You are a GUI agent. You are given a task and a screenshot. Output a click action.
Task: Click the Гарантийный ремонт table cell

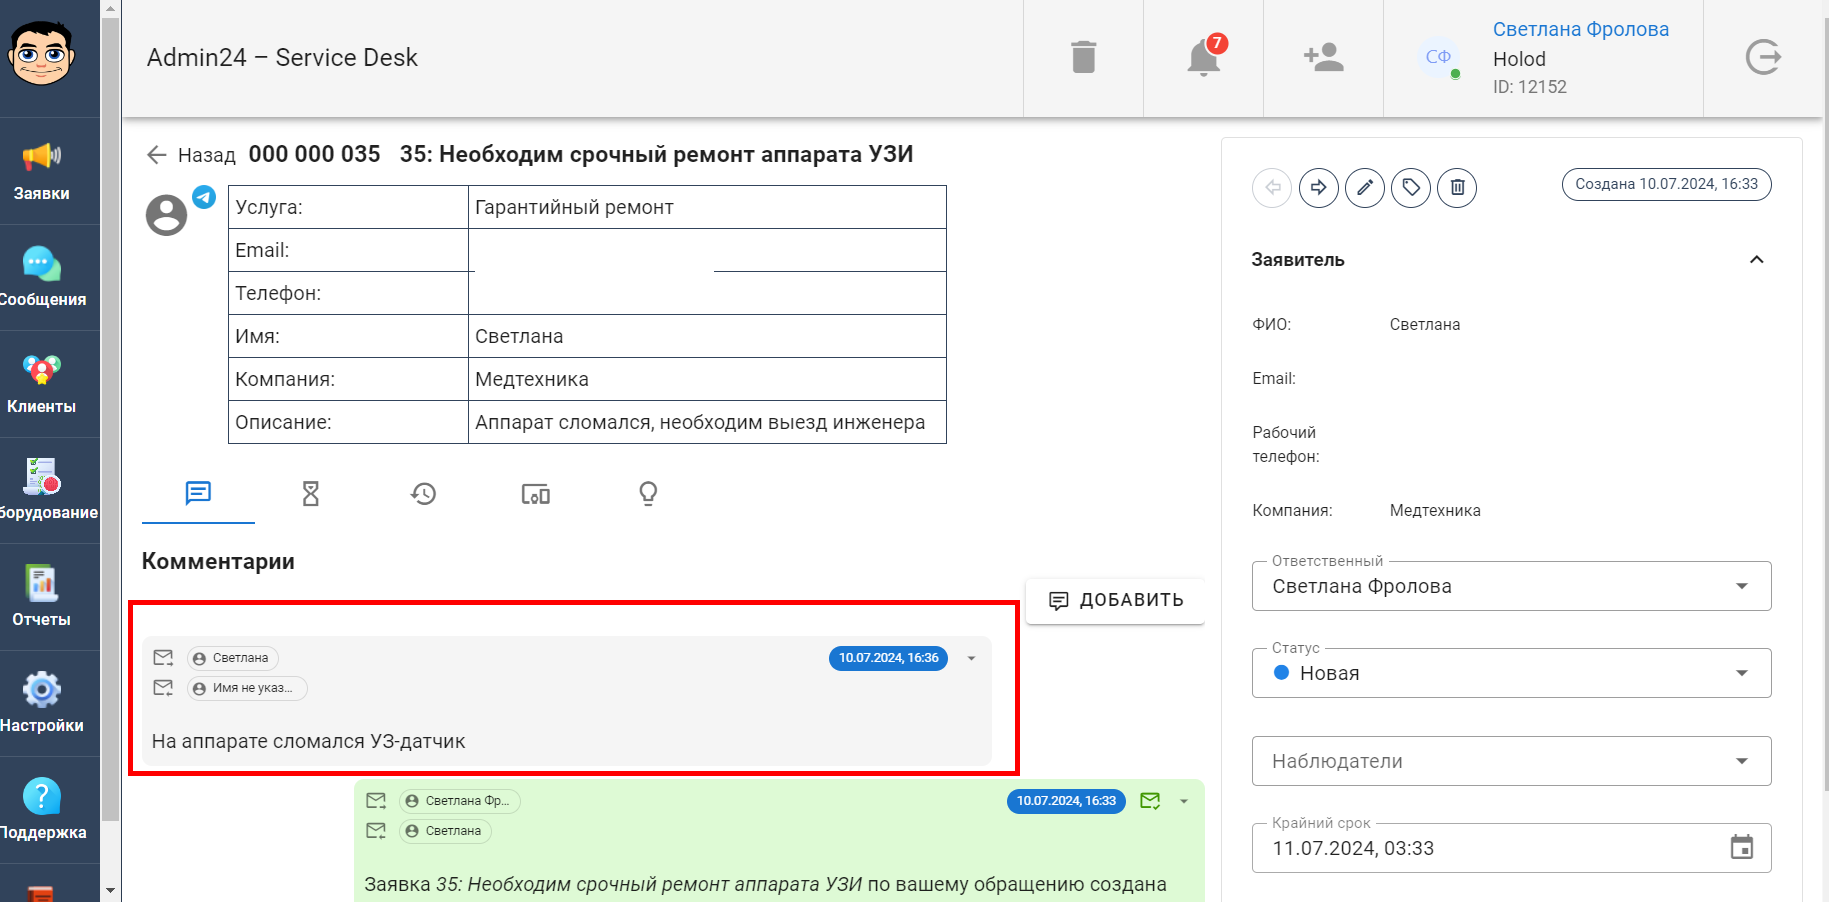(707, 207)
